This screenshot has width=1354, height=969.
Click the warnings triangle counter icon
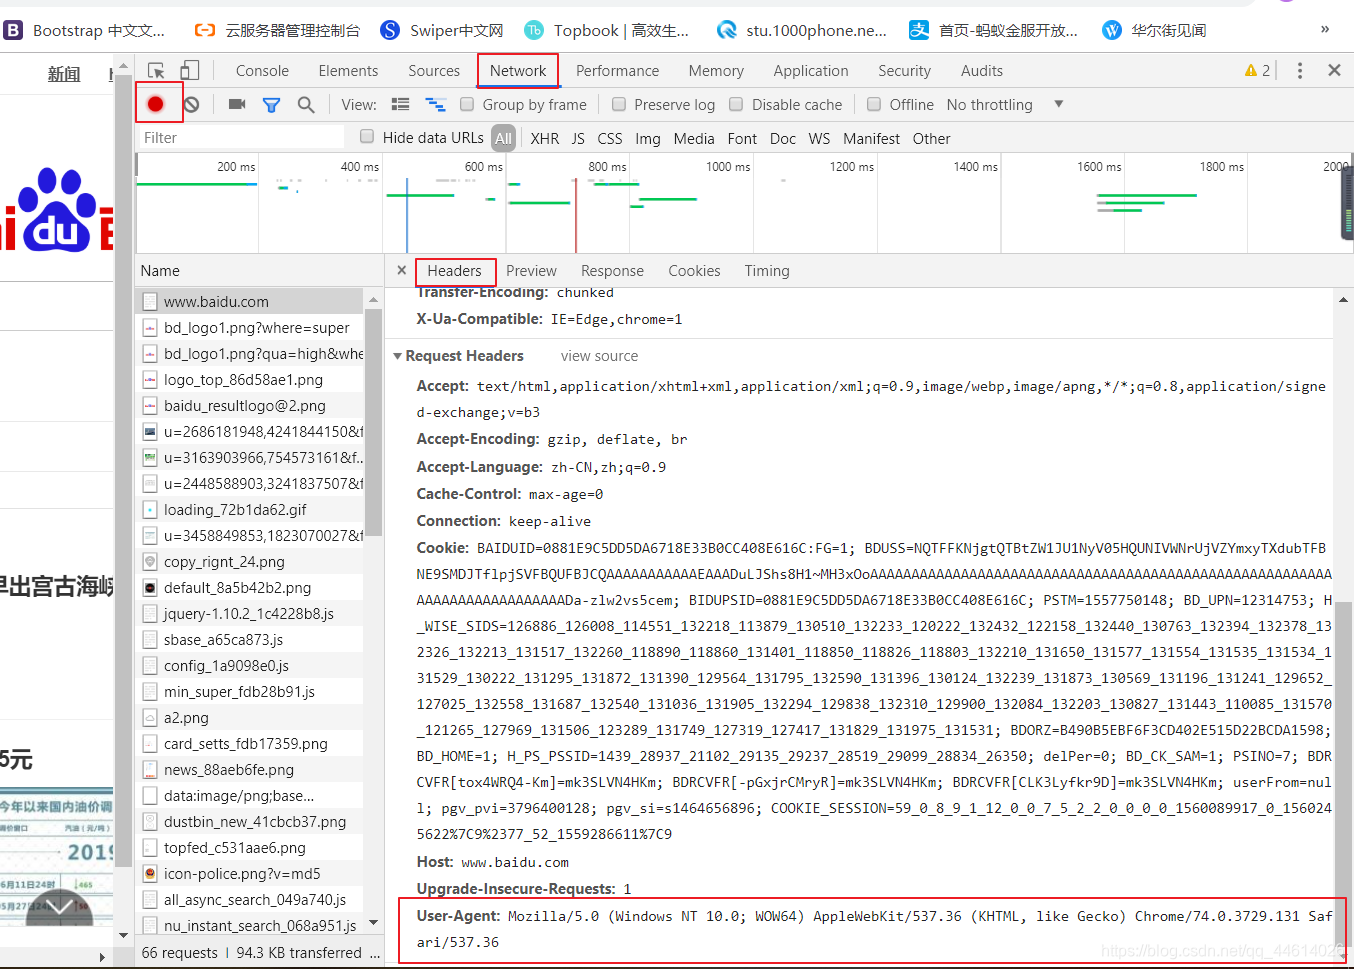click(x=1257, y=70)
